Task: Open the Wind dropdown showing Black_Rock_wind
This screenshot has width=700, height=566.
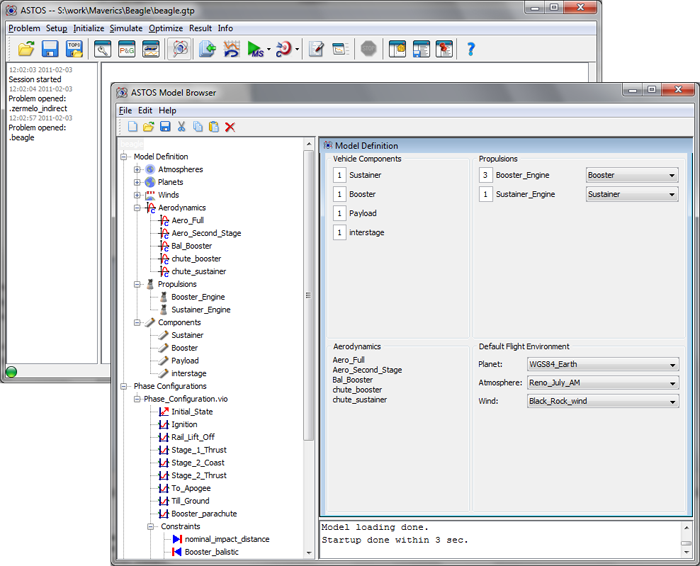Action: coord(603,401)
